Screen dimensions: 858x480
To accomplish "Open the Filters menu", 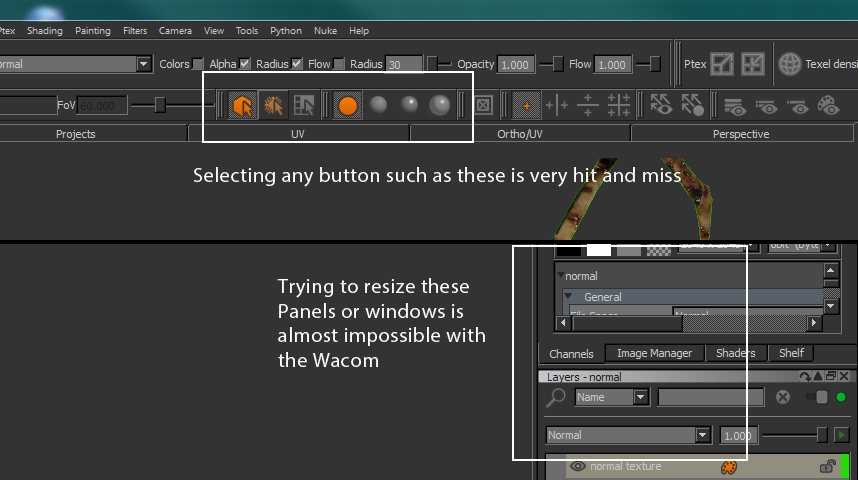I will point(135,31).
